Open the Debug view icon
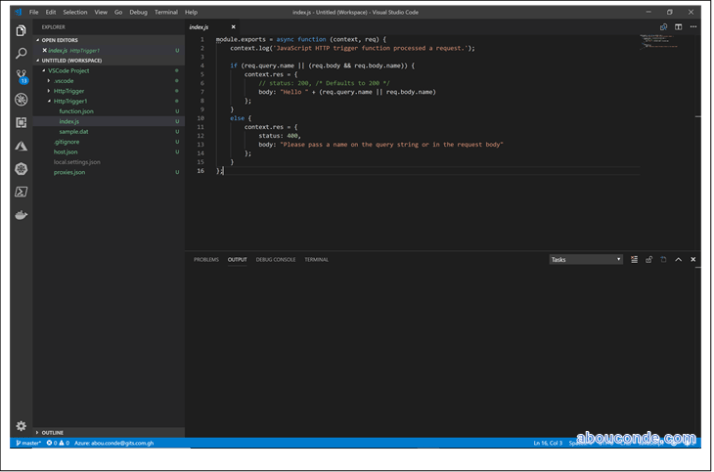The height and width of the screenshot is (472, 714). click(21, 99)
